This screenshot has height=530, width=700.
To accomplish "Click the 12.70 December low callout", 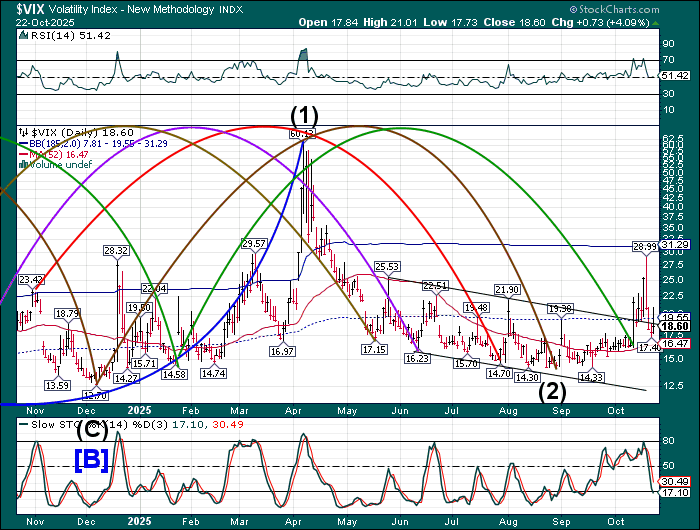I will pyautogui.click(x=94, y=396).
